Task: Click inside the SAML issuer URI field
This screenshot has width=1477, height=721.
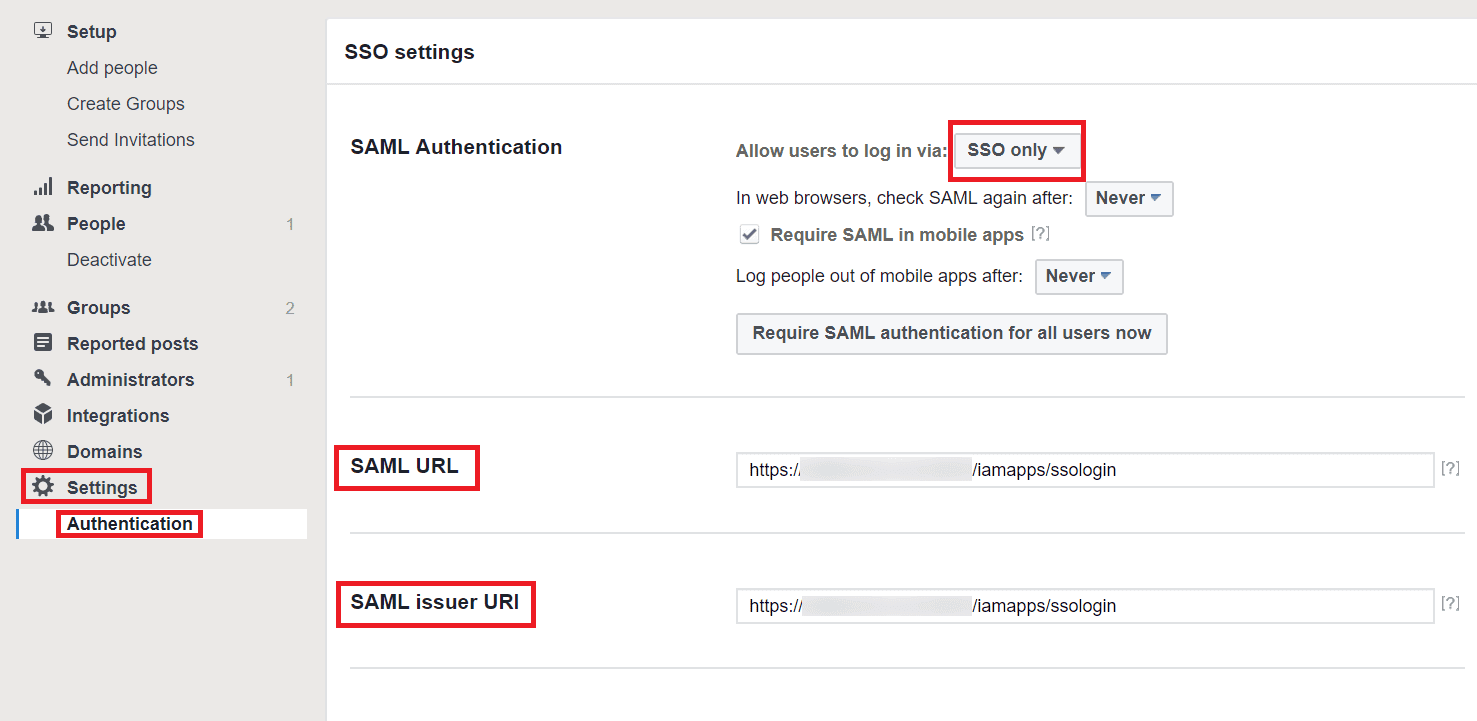Action: (x=1084, y=605)
